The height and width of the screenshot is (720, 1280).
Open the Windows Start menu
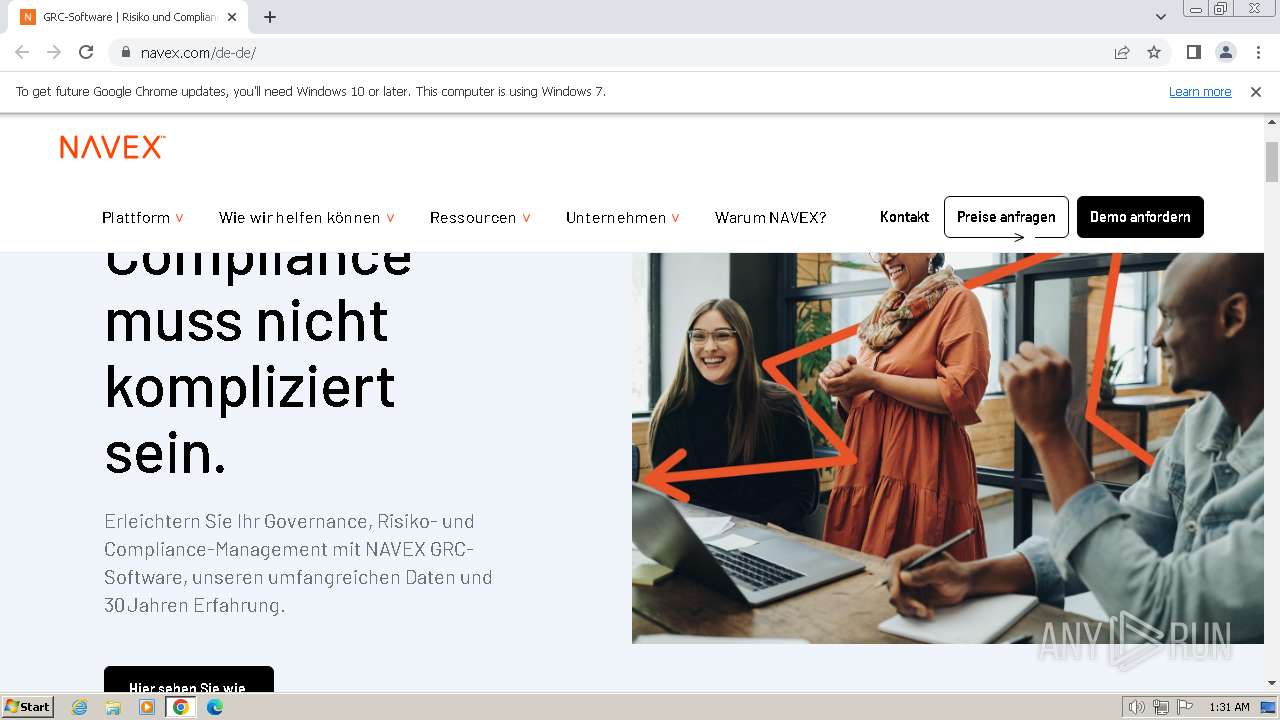click(x=28, y=706)
